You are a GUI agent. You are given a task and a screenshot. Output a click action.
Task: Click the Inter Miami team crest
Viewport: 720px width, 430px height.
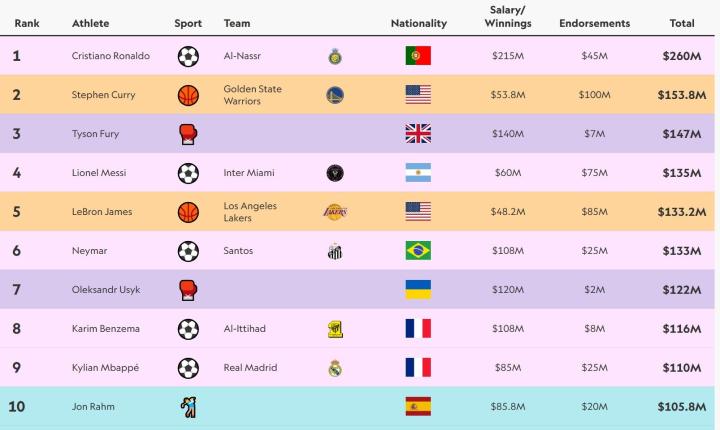coord(336,173)
